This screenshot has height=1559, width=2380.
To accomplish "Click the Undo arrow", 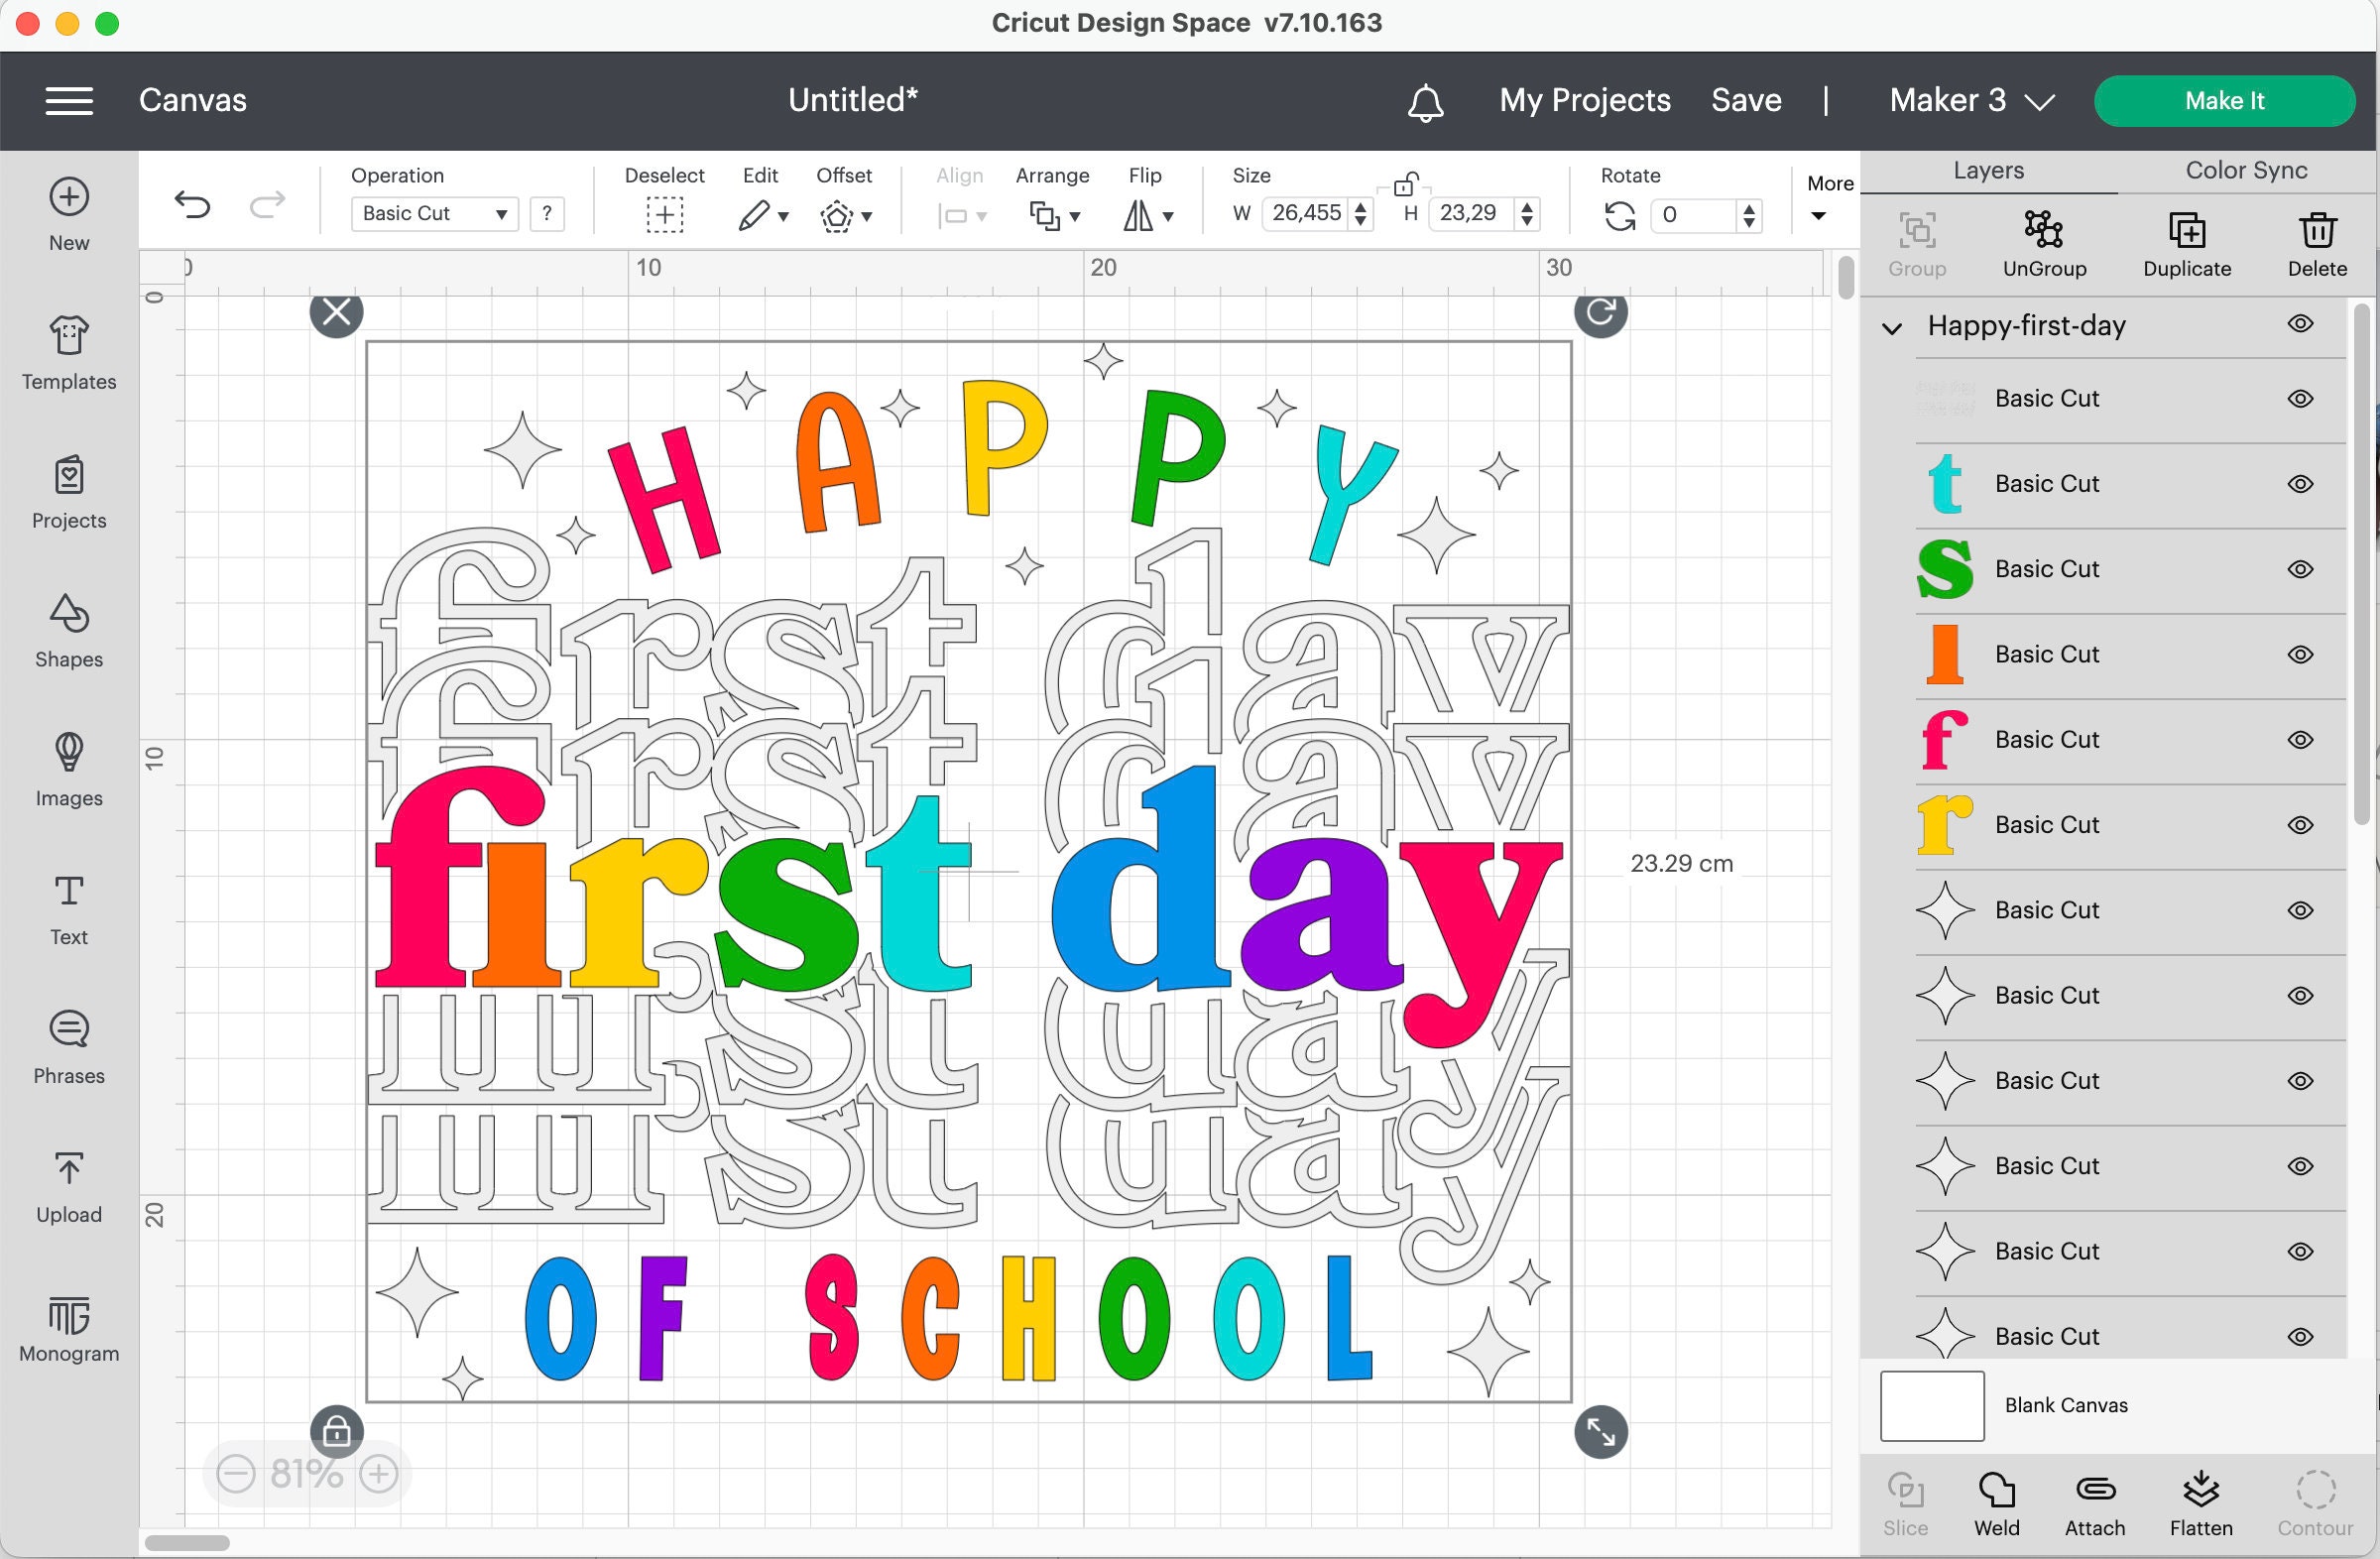I will pos(192,205).
